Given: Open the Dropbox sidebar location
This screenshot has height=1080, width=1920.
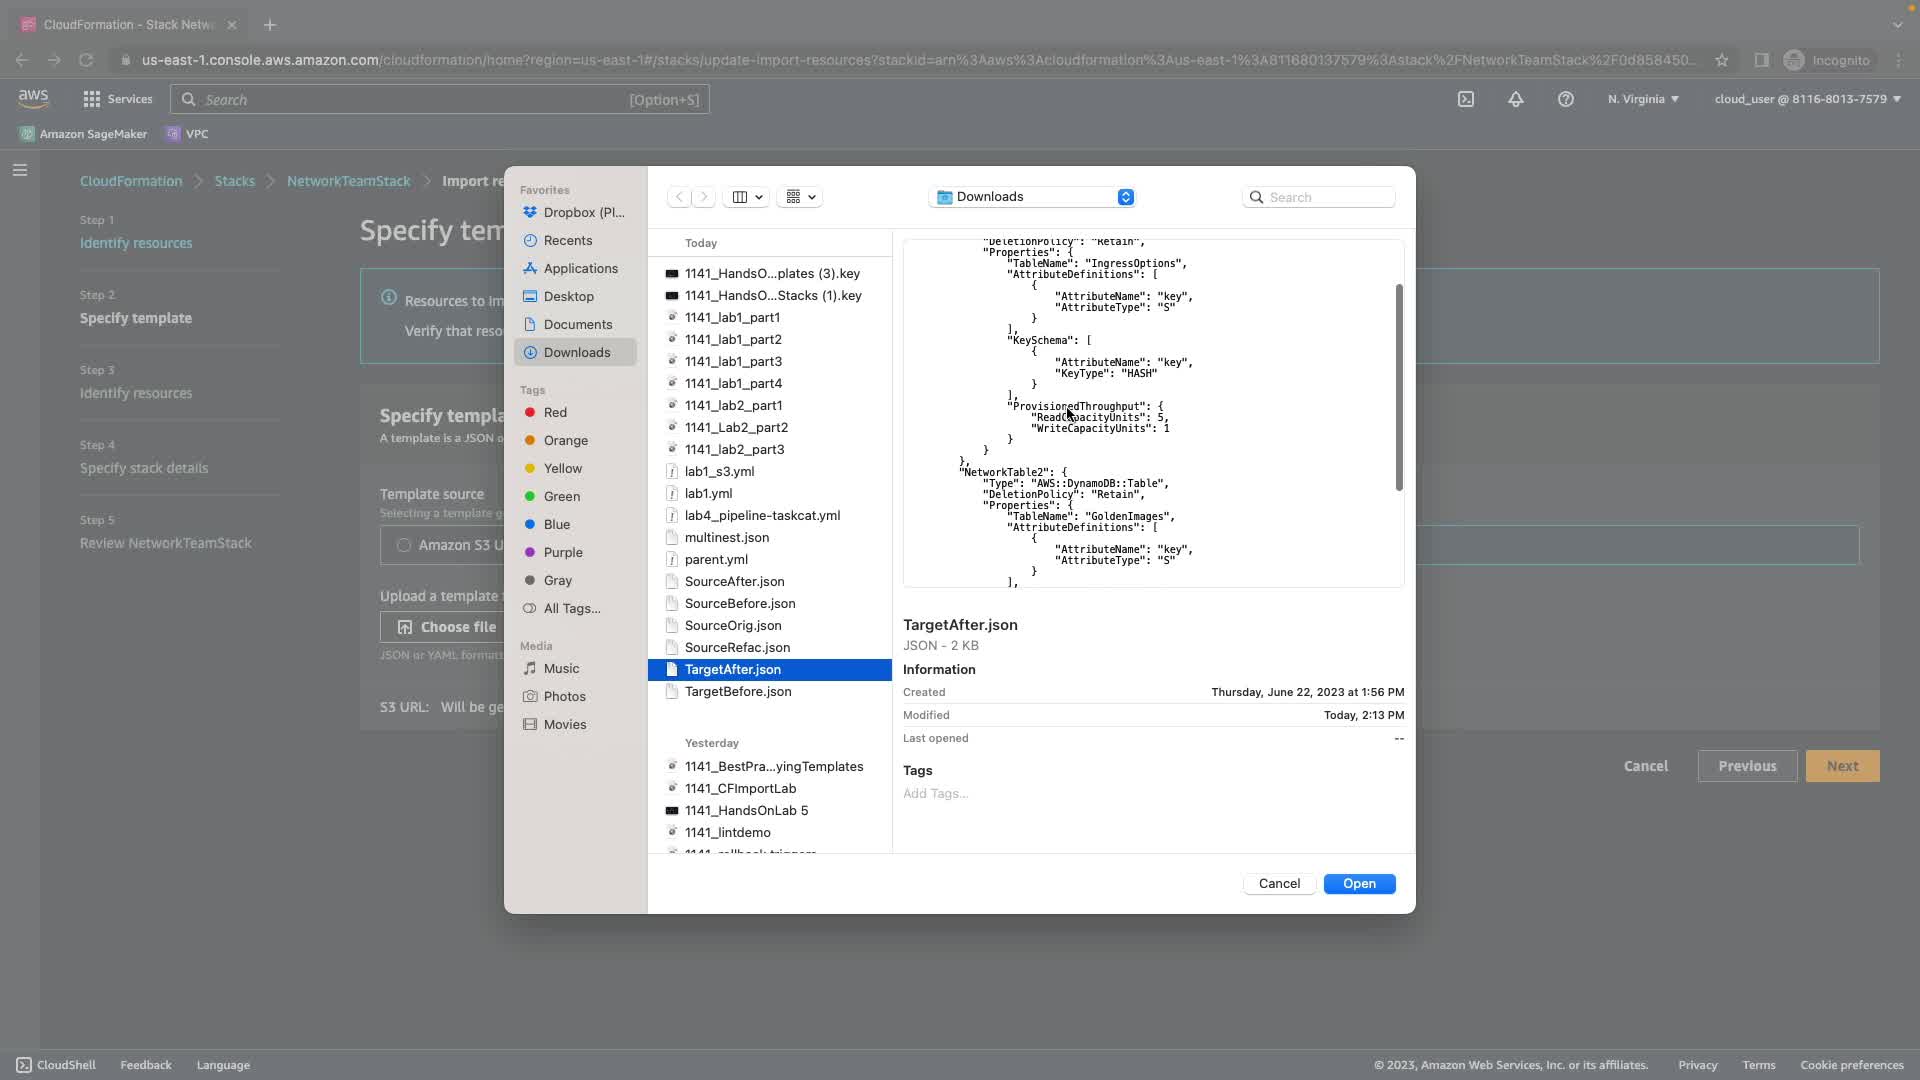Looking at the screenshot, I should point(582,212).
